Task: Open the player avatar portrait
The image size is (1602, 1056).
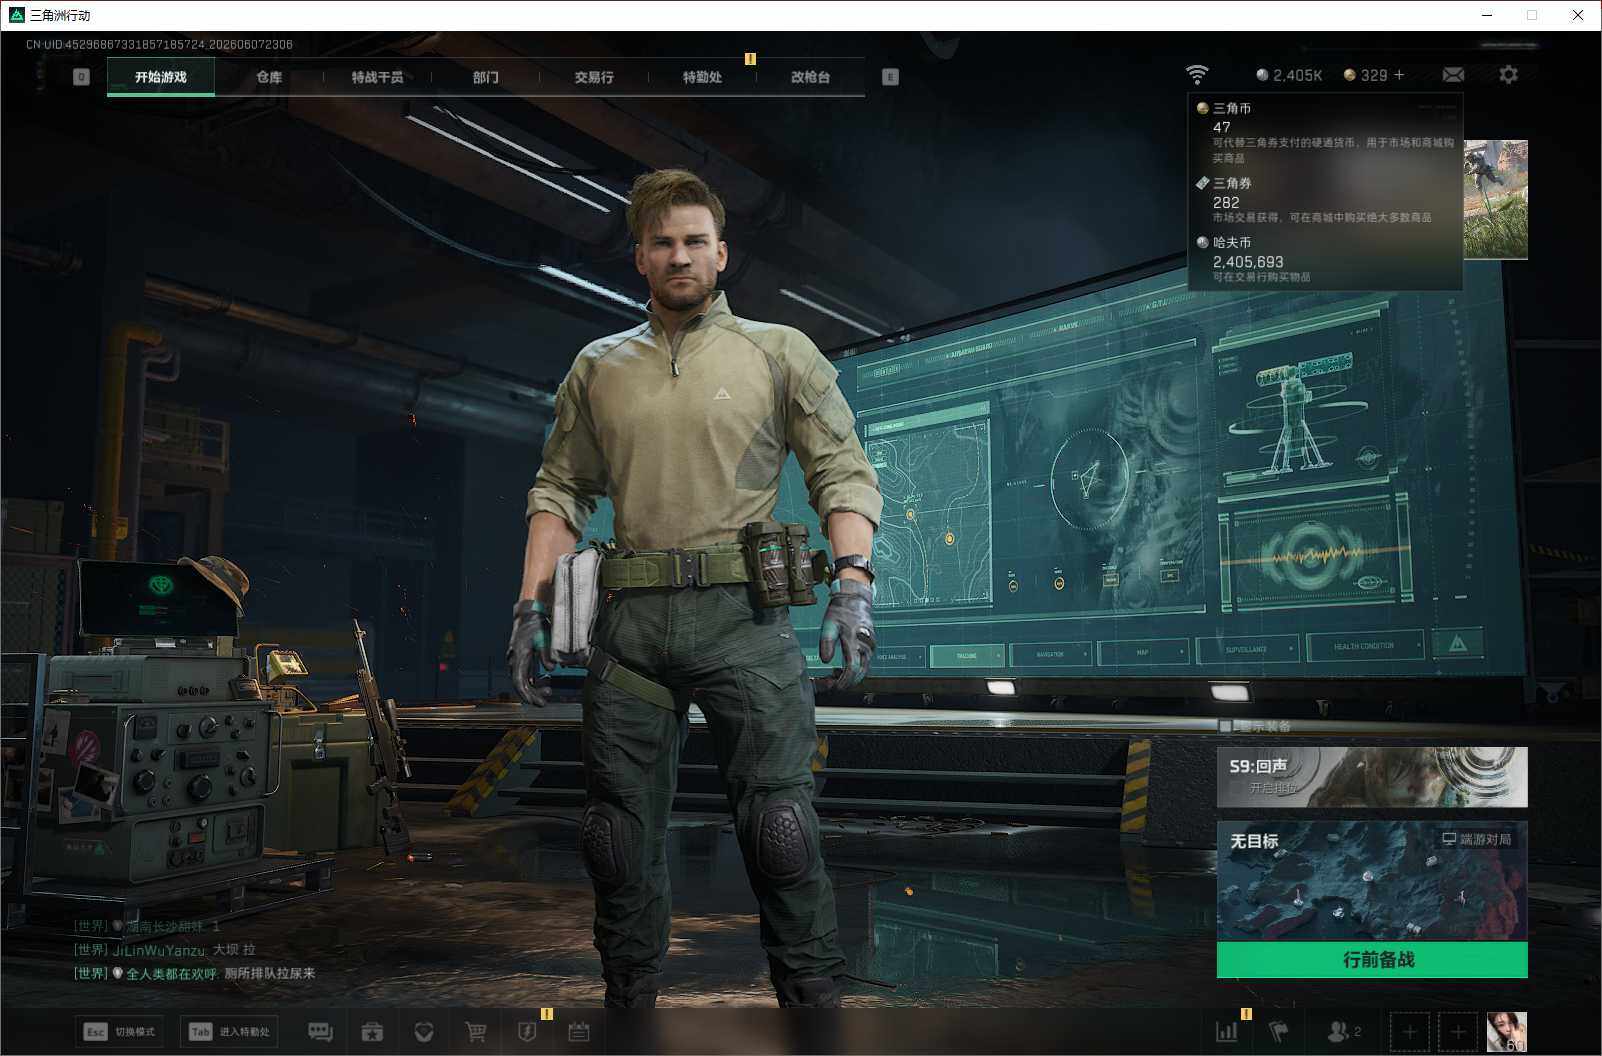Action: click(x=1506, y=1031)
